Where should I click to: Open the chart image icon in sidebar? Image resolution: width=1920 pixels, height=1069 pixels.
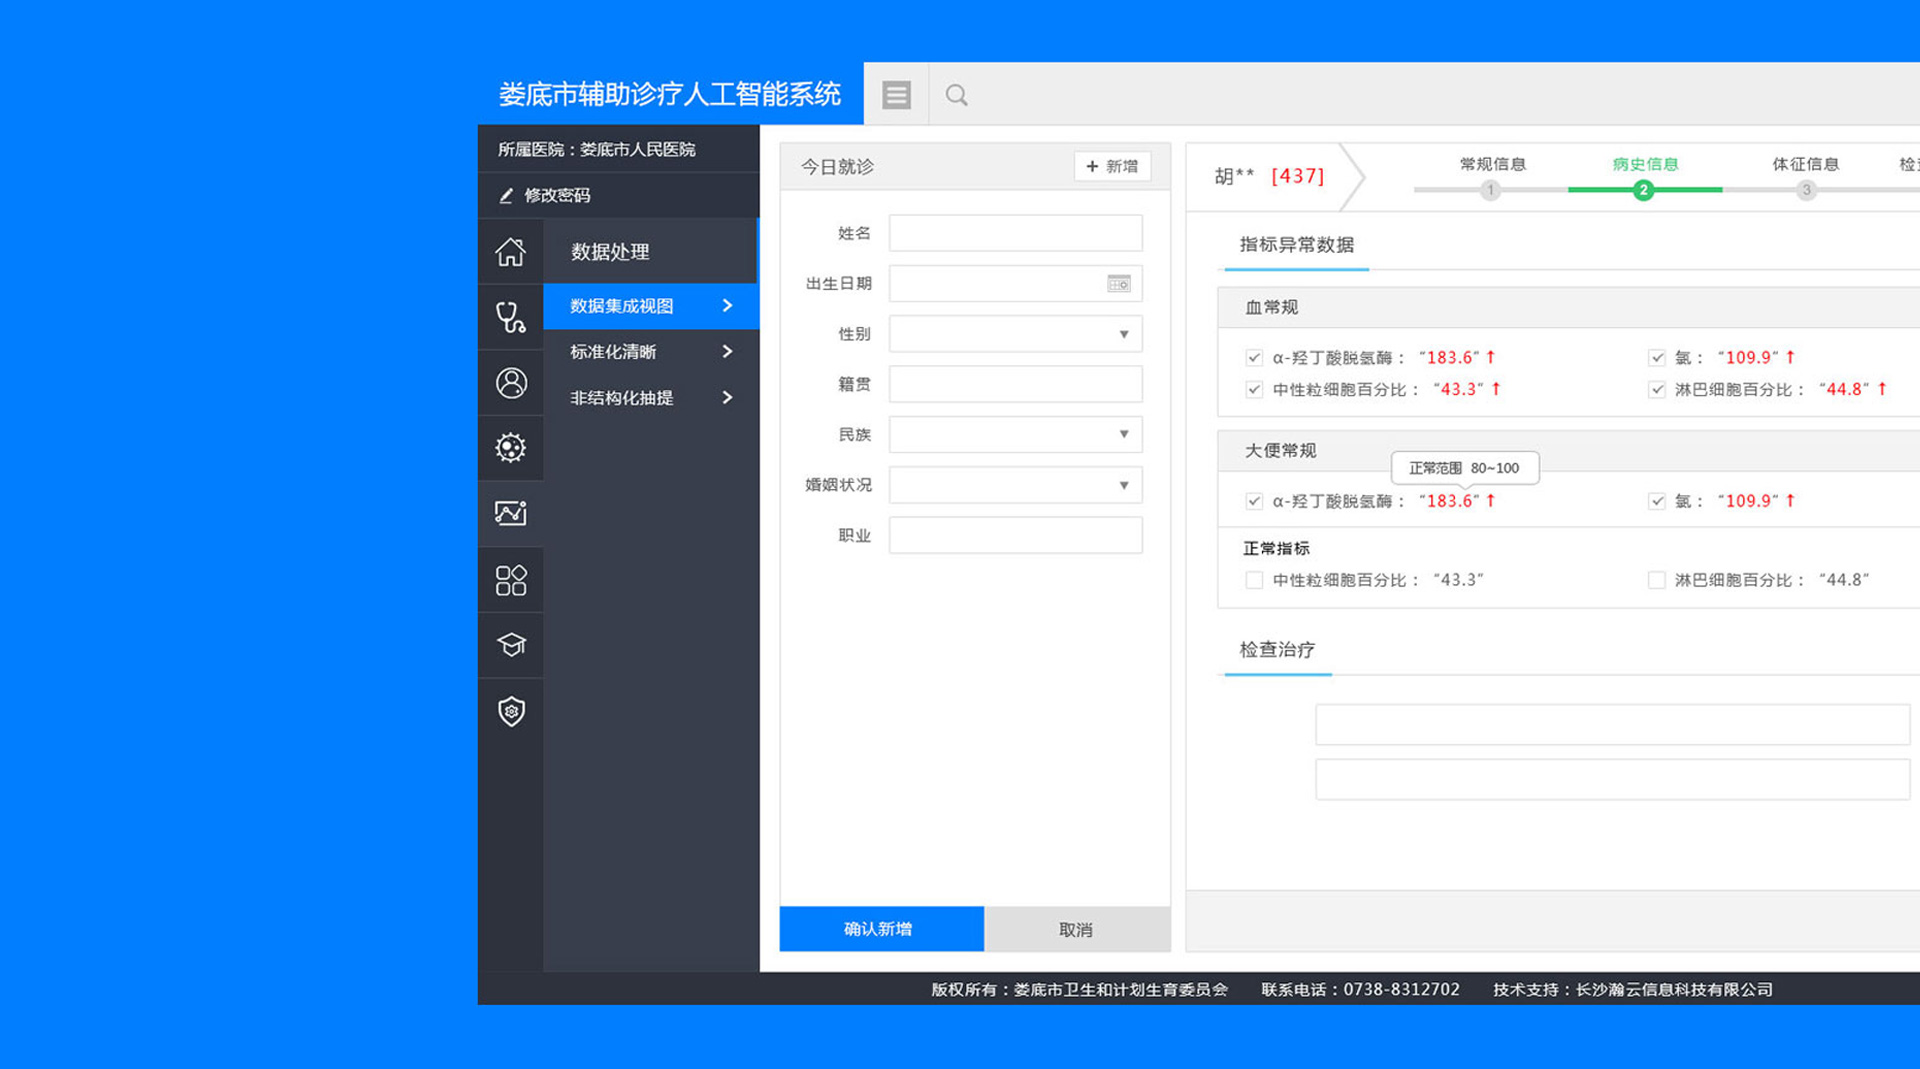click(511, 513)
